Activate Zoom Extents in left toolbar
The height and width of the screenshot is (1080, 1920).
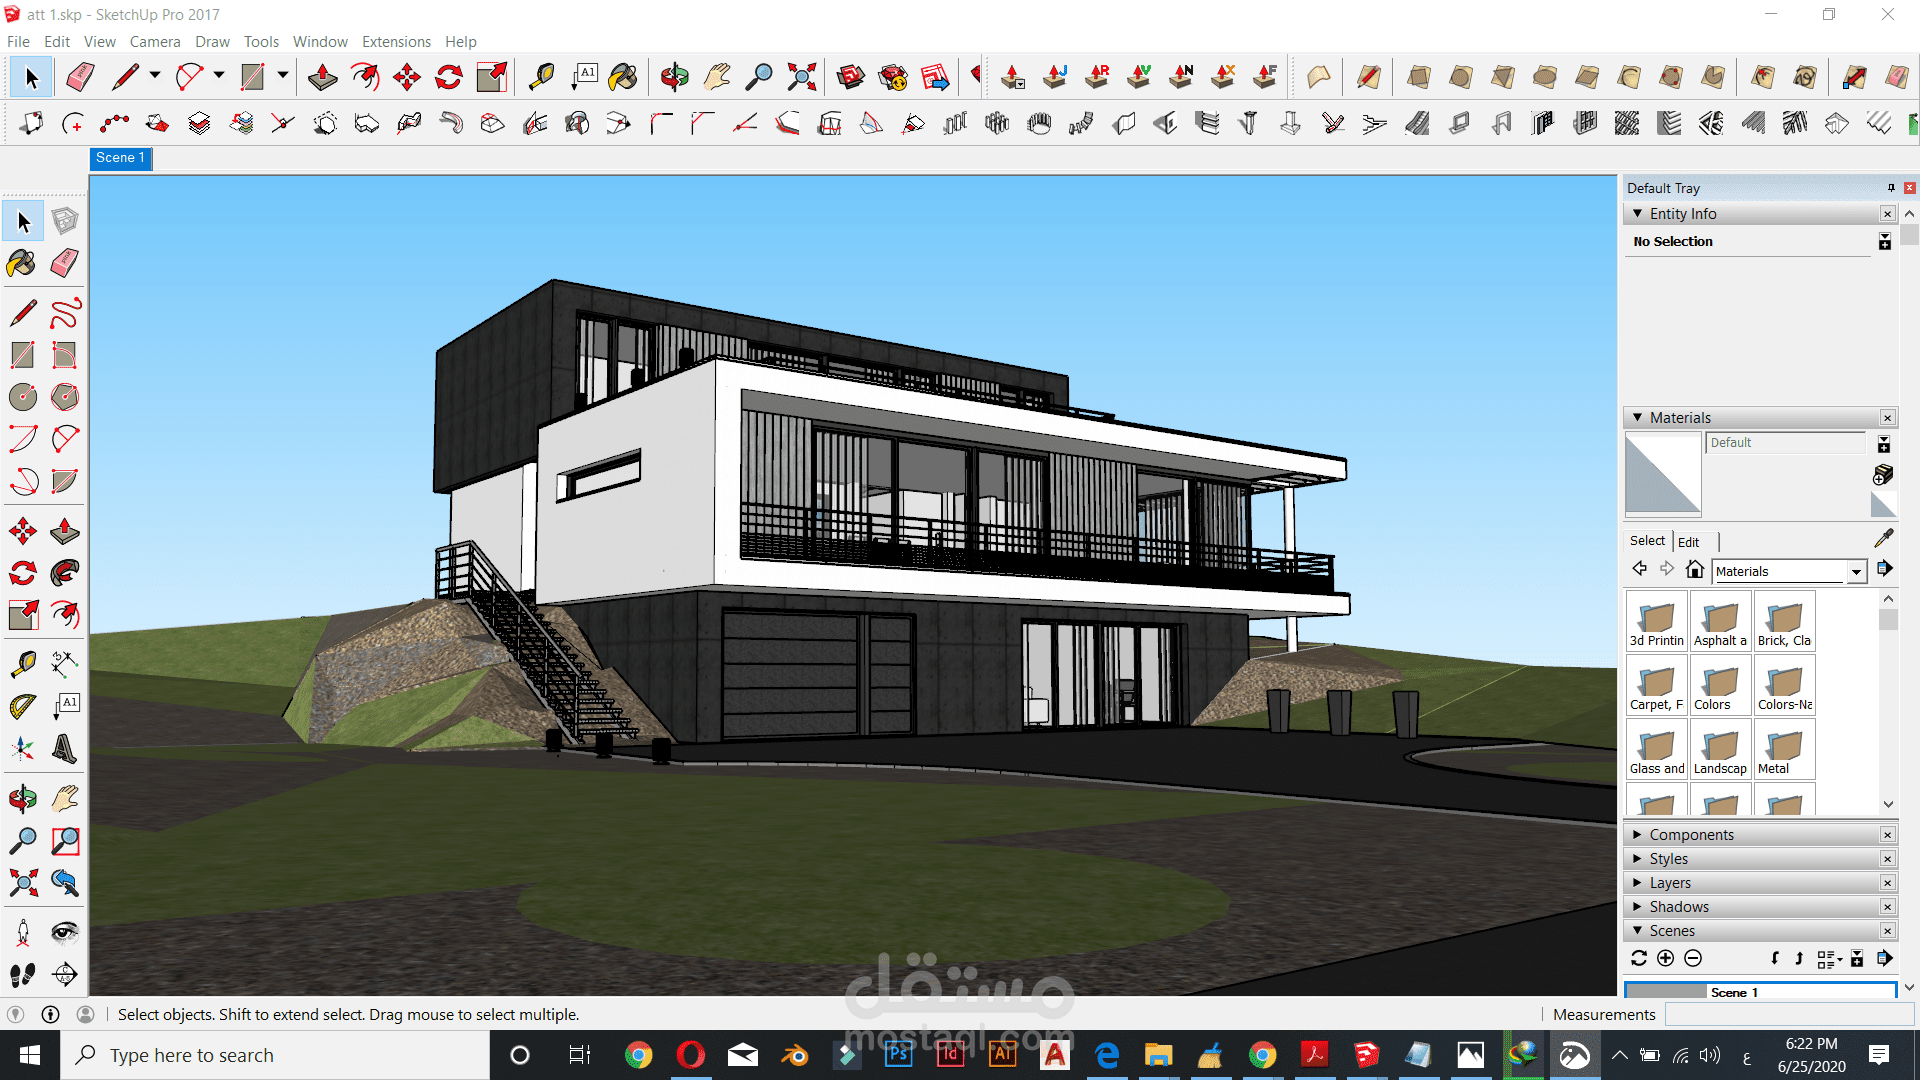click(x=22, y=882)
